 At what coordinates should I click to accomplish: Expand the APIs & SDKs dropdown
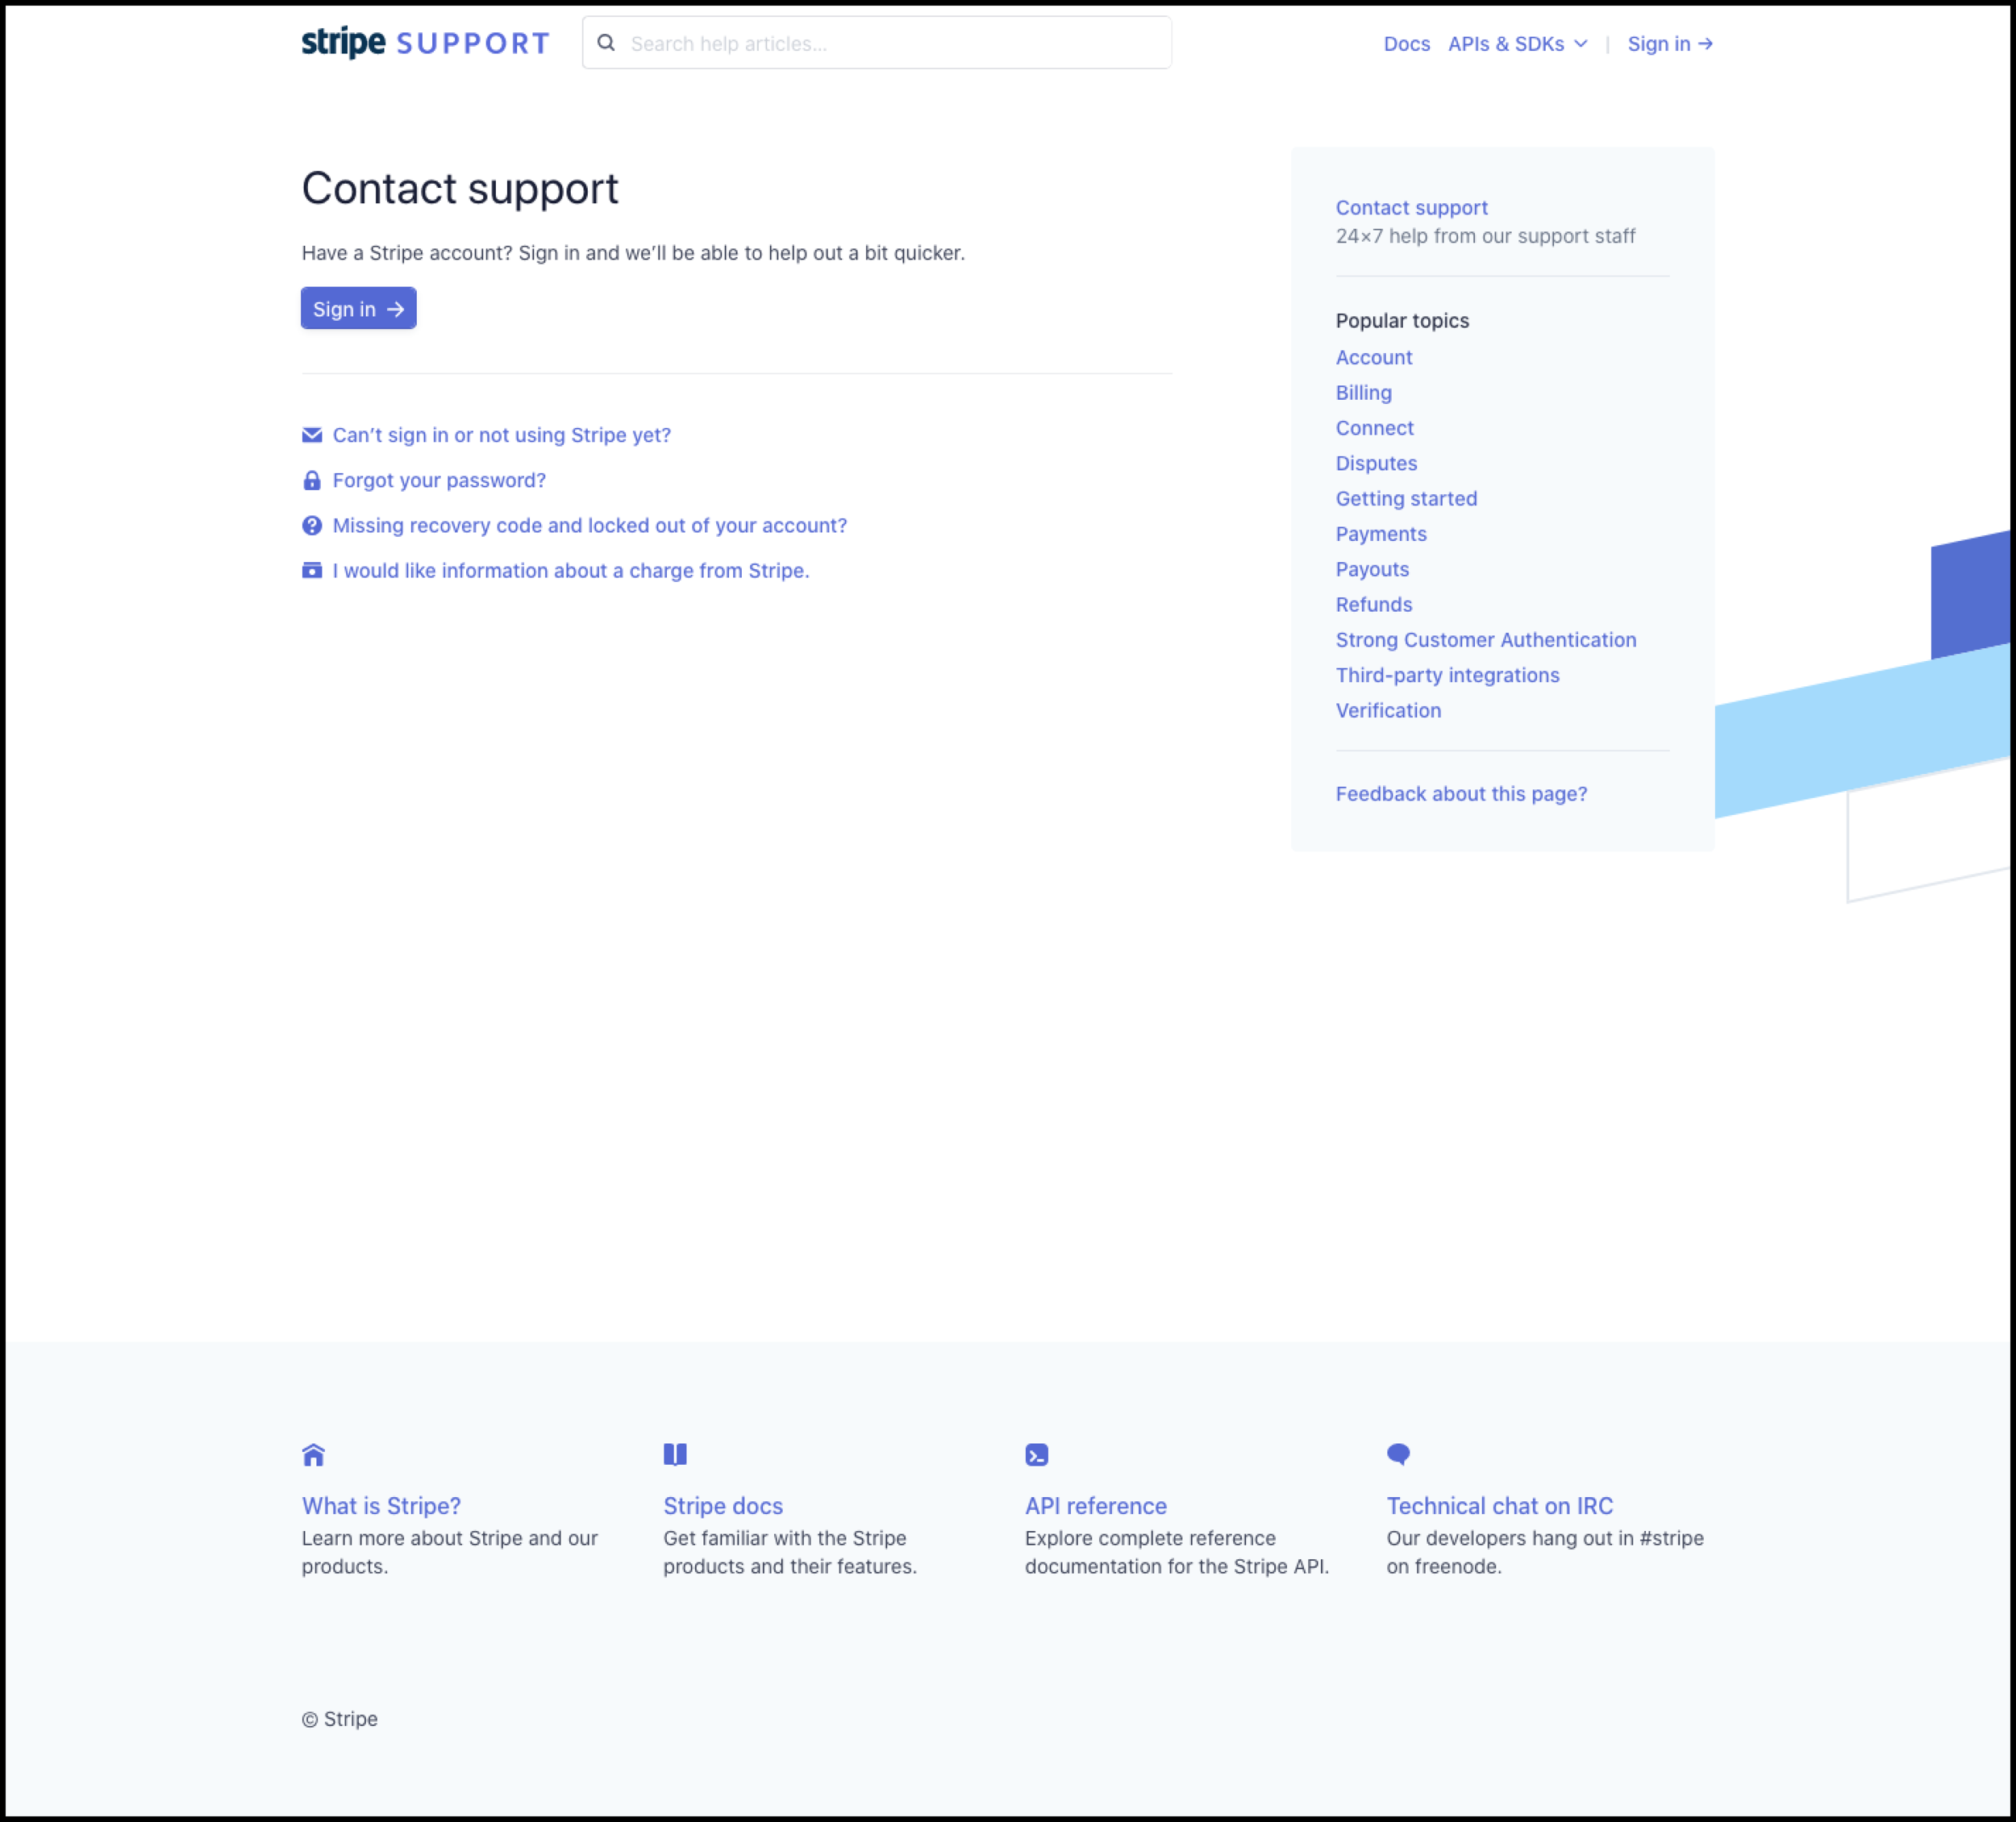[x=1517, y=44]
